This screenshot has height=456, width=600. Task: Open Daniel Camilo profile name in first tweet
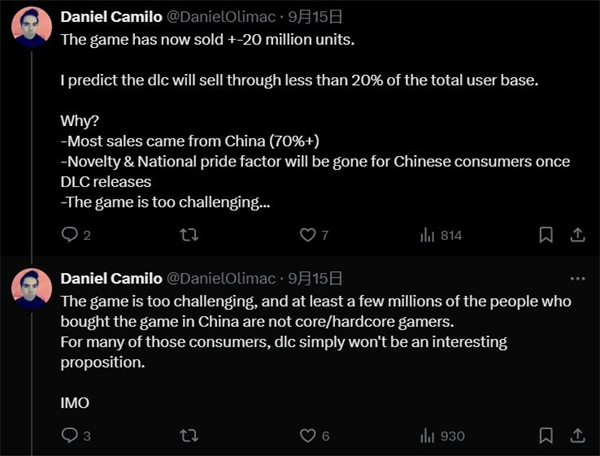click(x=110, y=17)
